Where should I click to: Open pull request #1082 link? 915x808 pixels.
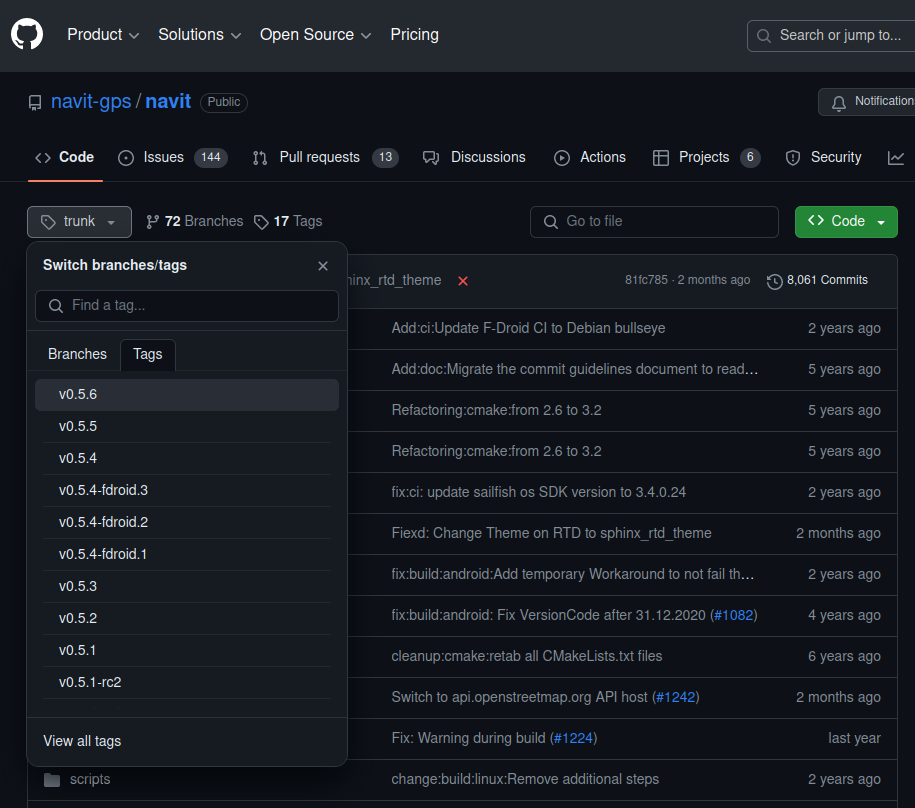click(x=734, y=615)
